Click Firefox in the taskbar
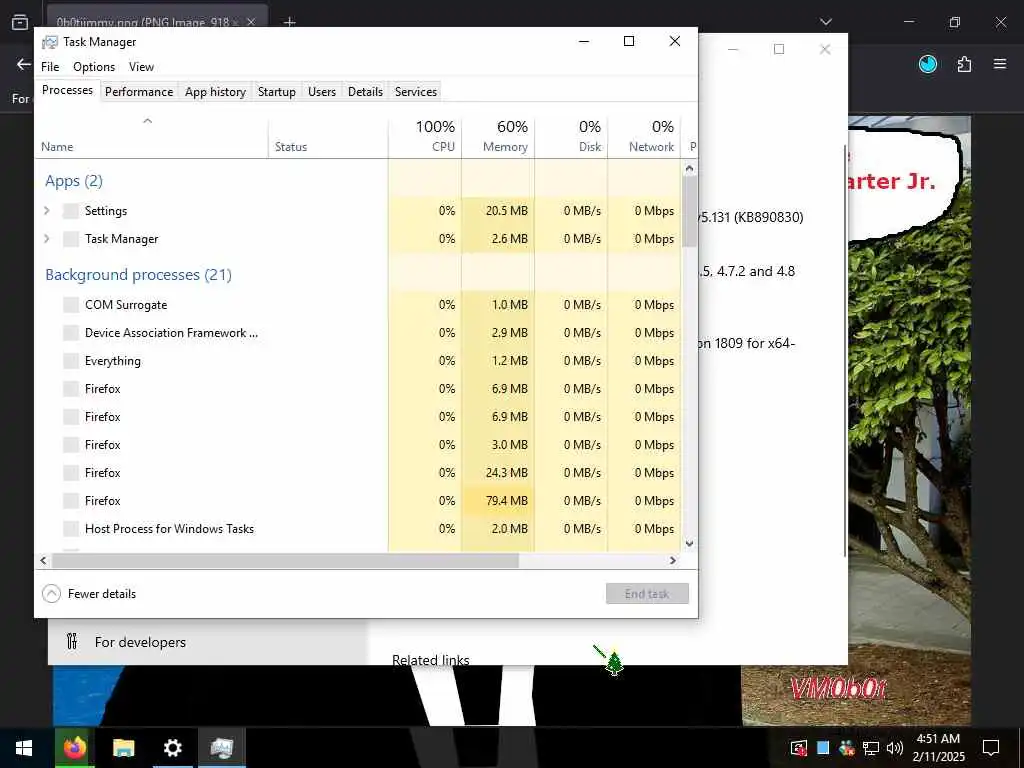 click(75, 748)
